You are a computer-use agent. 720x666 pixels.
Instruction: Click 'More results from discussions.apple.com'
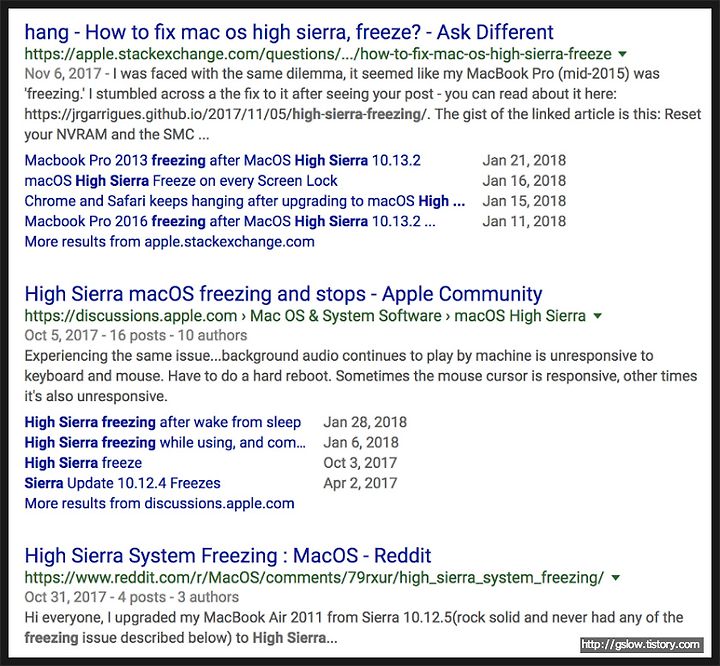click(159, 503)
